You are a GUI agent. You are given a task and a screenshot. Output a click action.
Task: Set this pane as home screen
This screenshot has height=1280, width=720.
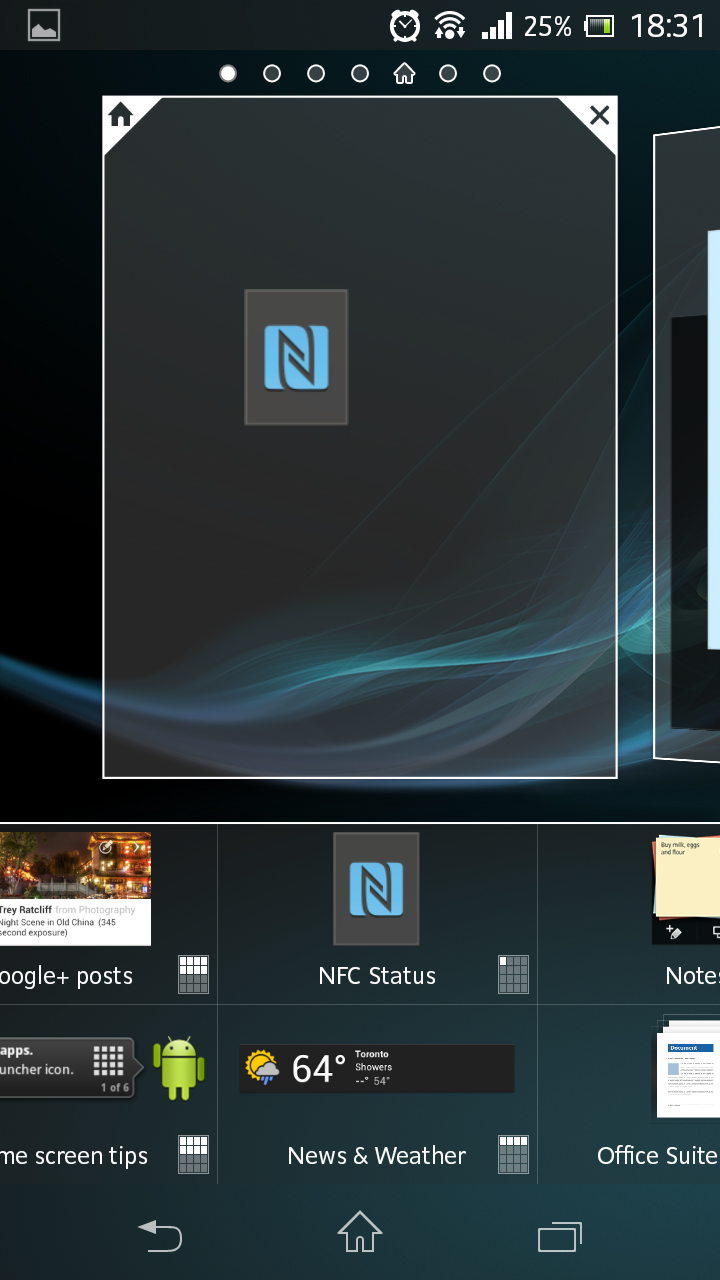pyautogui.click(x=121, y=115)
